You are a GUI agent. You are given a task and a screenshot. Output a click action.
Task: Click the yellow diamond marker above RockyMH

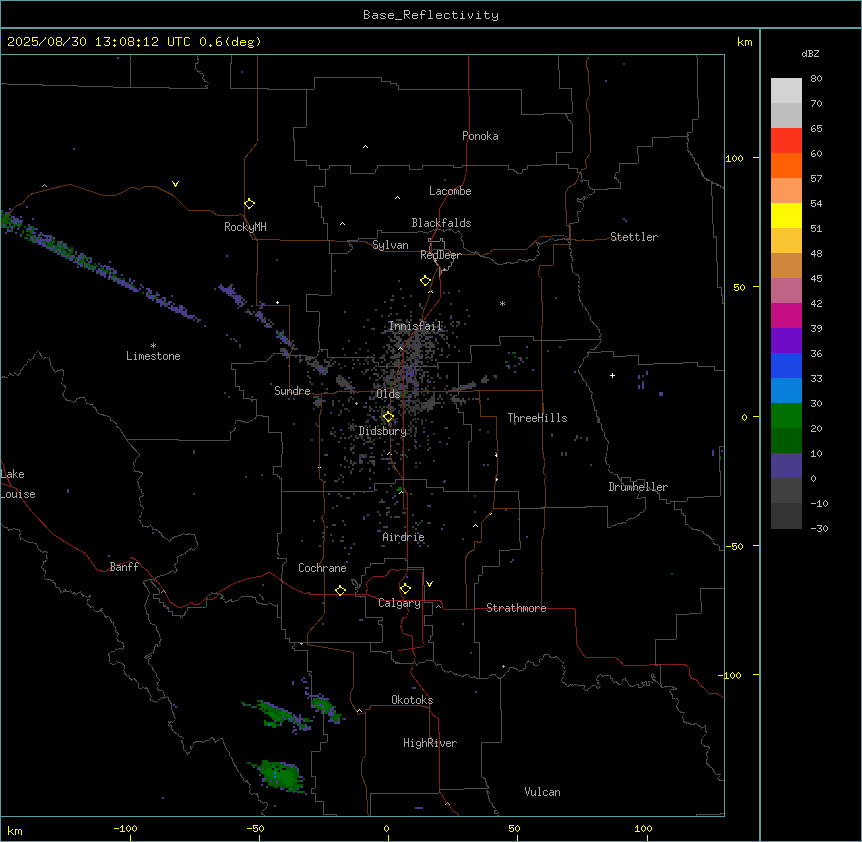(x=249, y=204)
